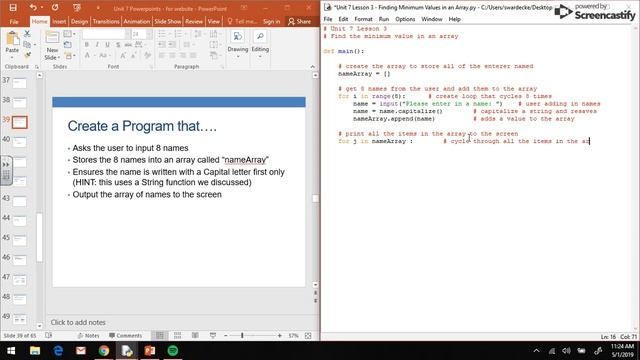
Task: Toggle Underline formatting
Action: 107,44
